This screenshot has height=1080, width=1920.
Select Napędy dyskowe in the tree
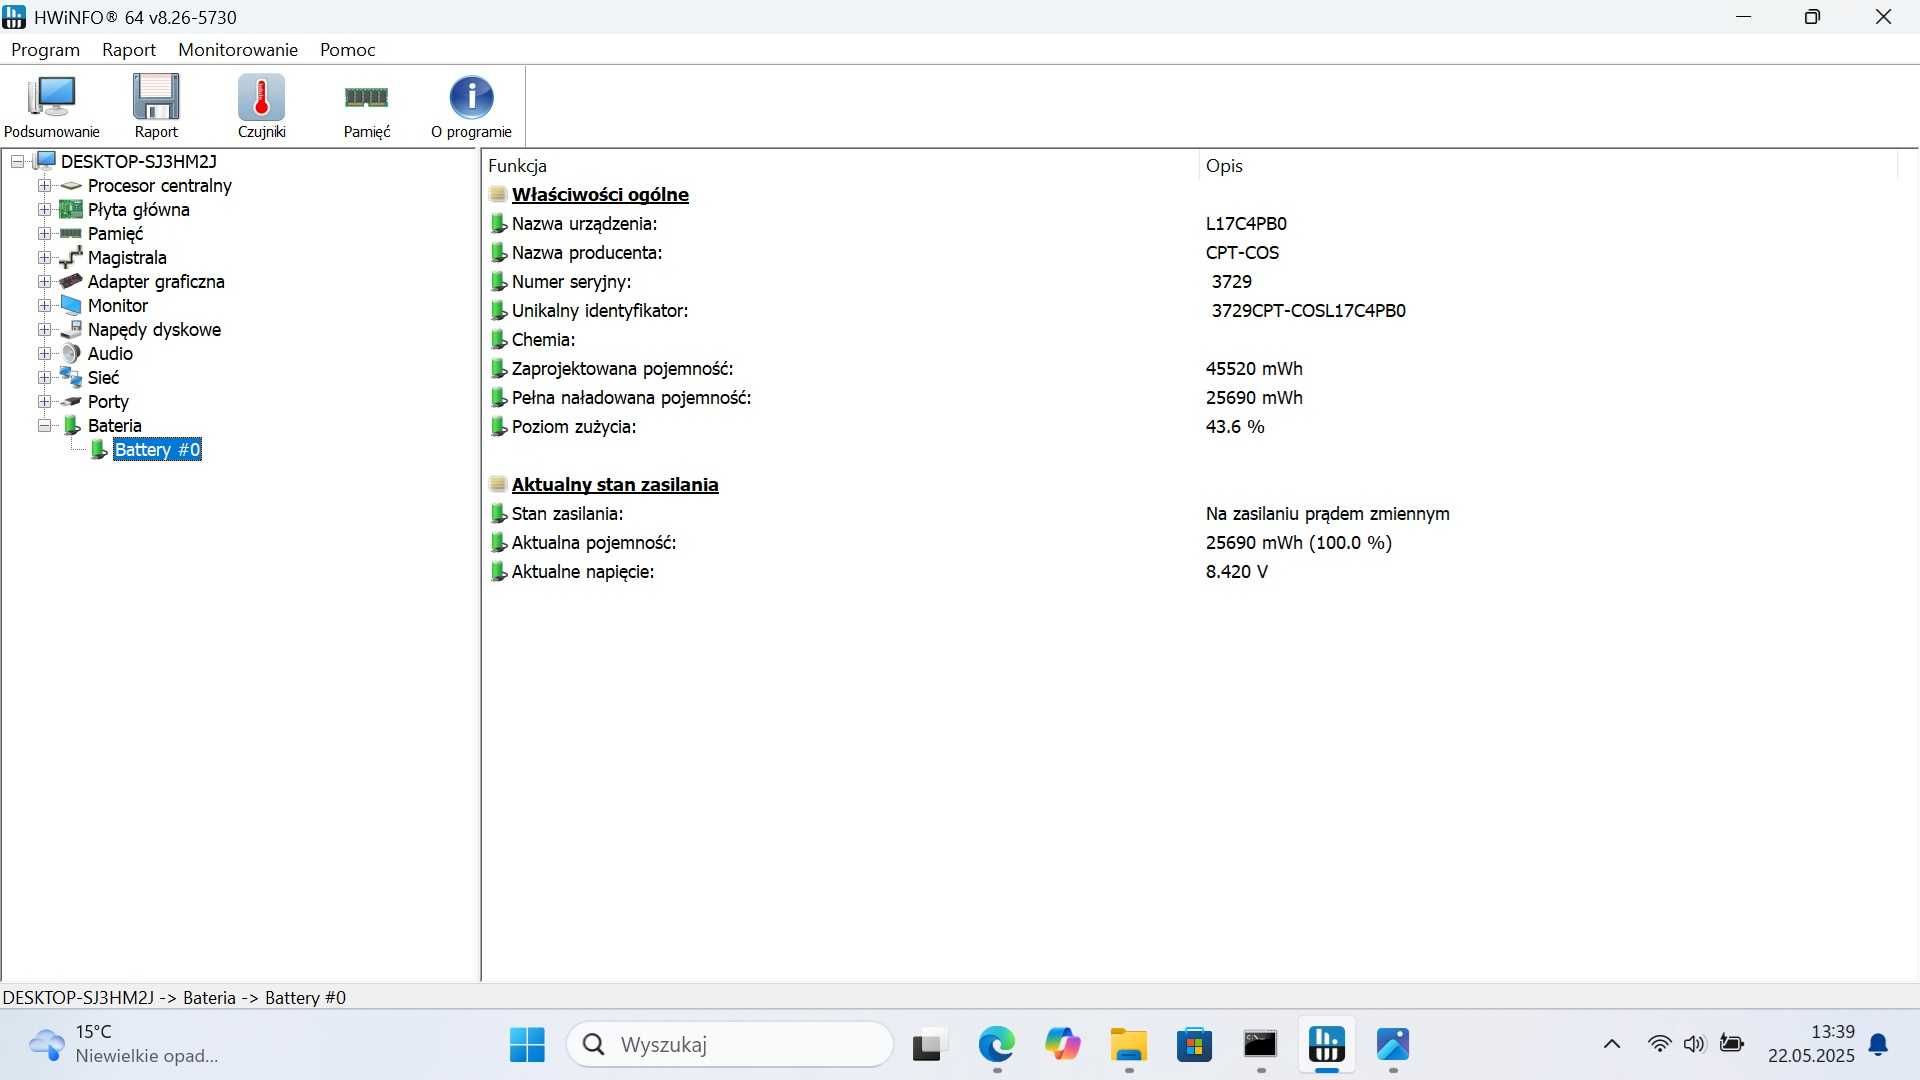(154, 329)
